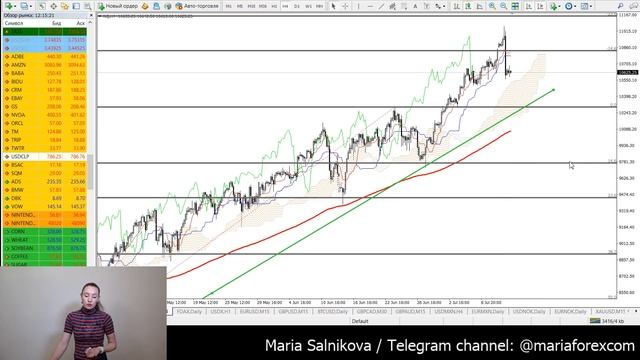640x360 pixels.
Task: Set timeframe to W1
Action: (x=308, y=6)
